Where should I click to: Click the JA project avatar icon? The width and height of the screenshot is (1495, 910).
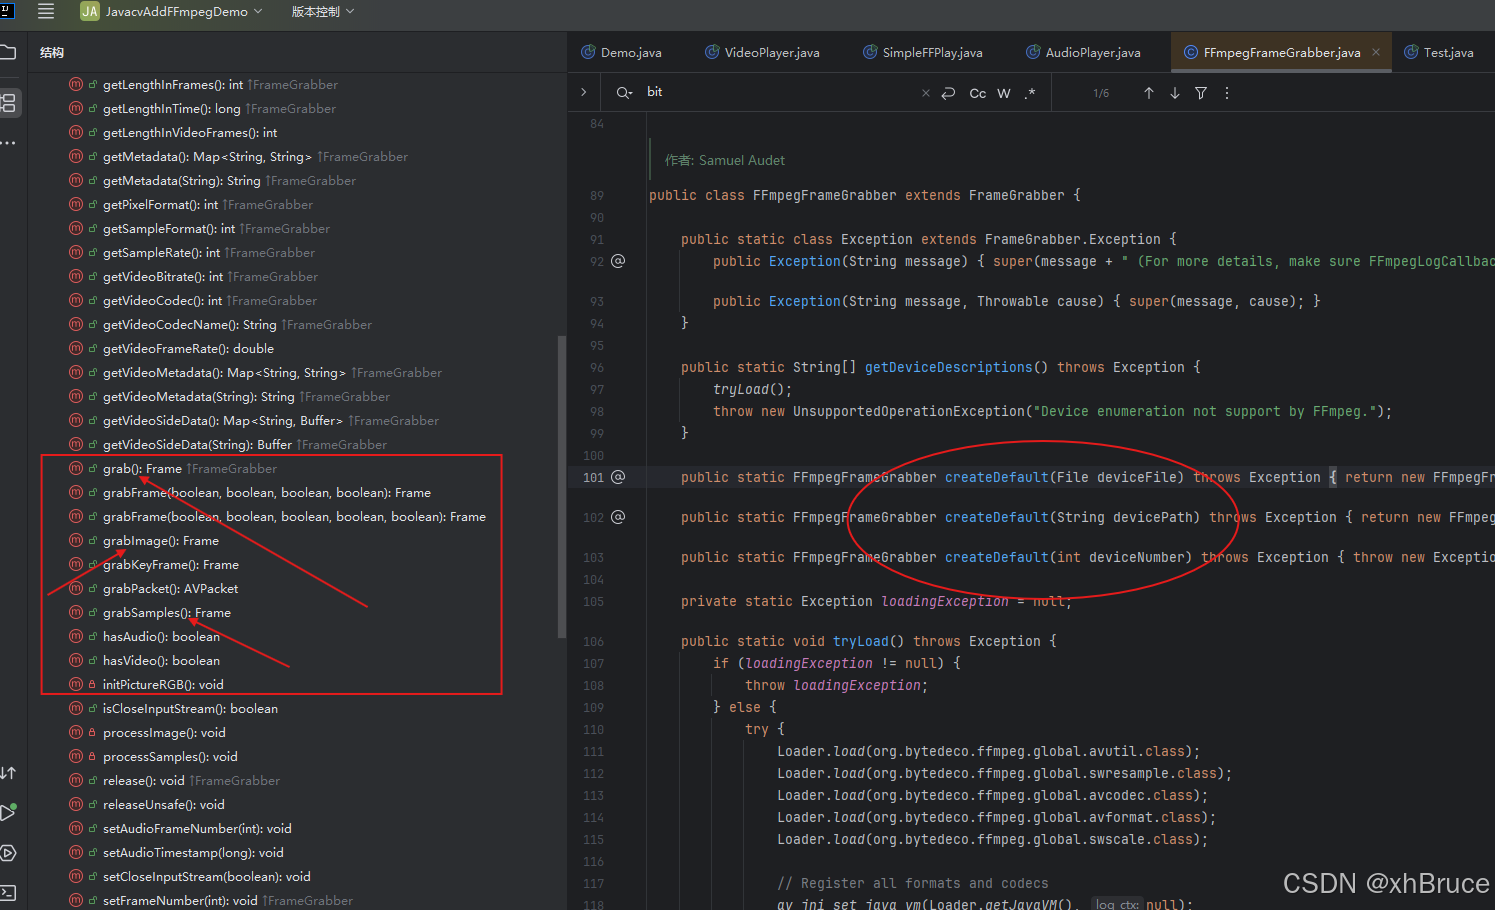[90, 12]
